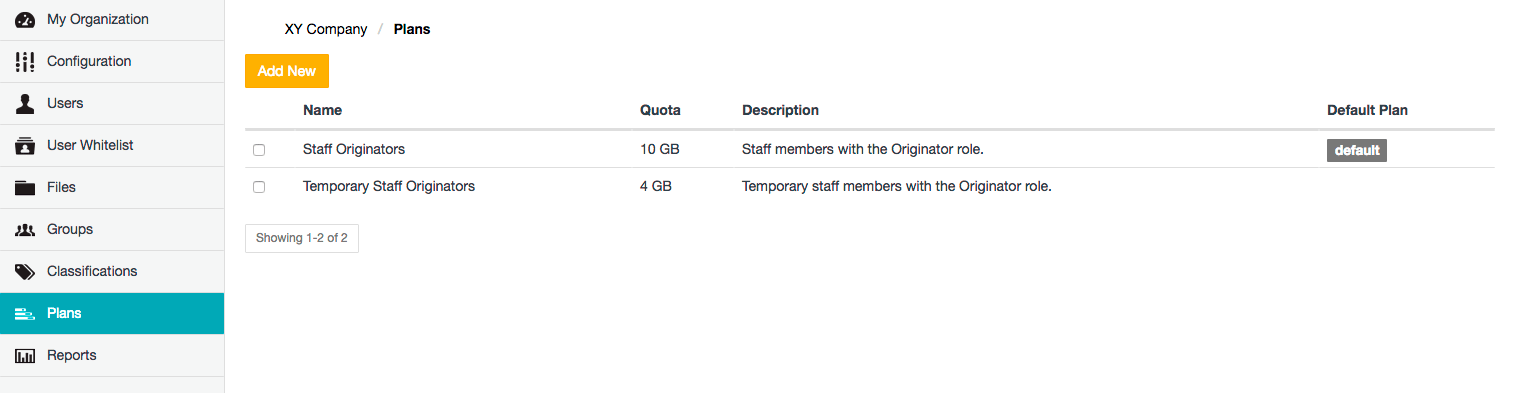Click the Plans icon in sidebar

pyautogui.click(x=25, y=314)
